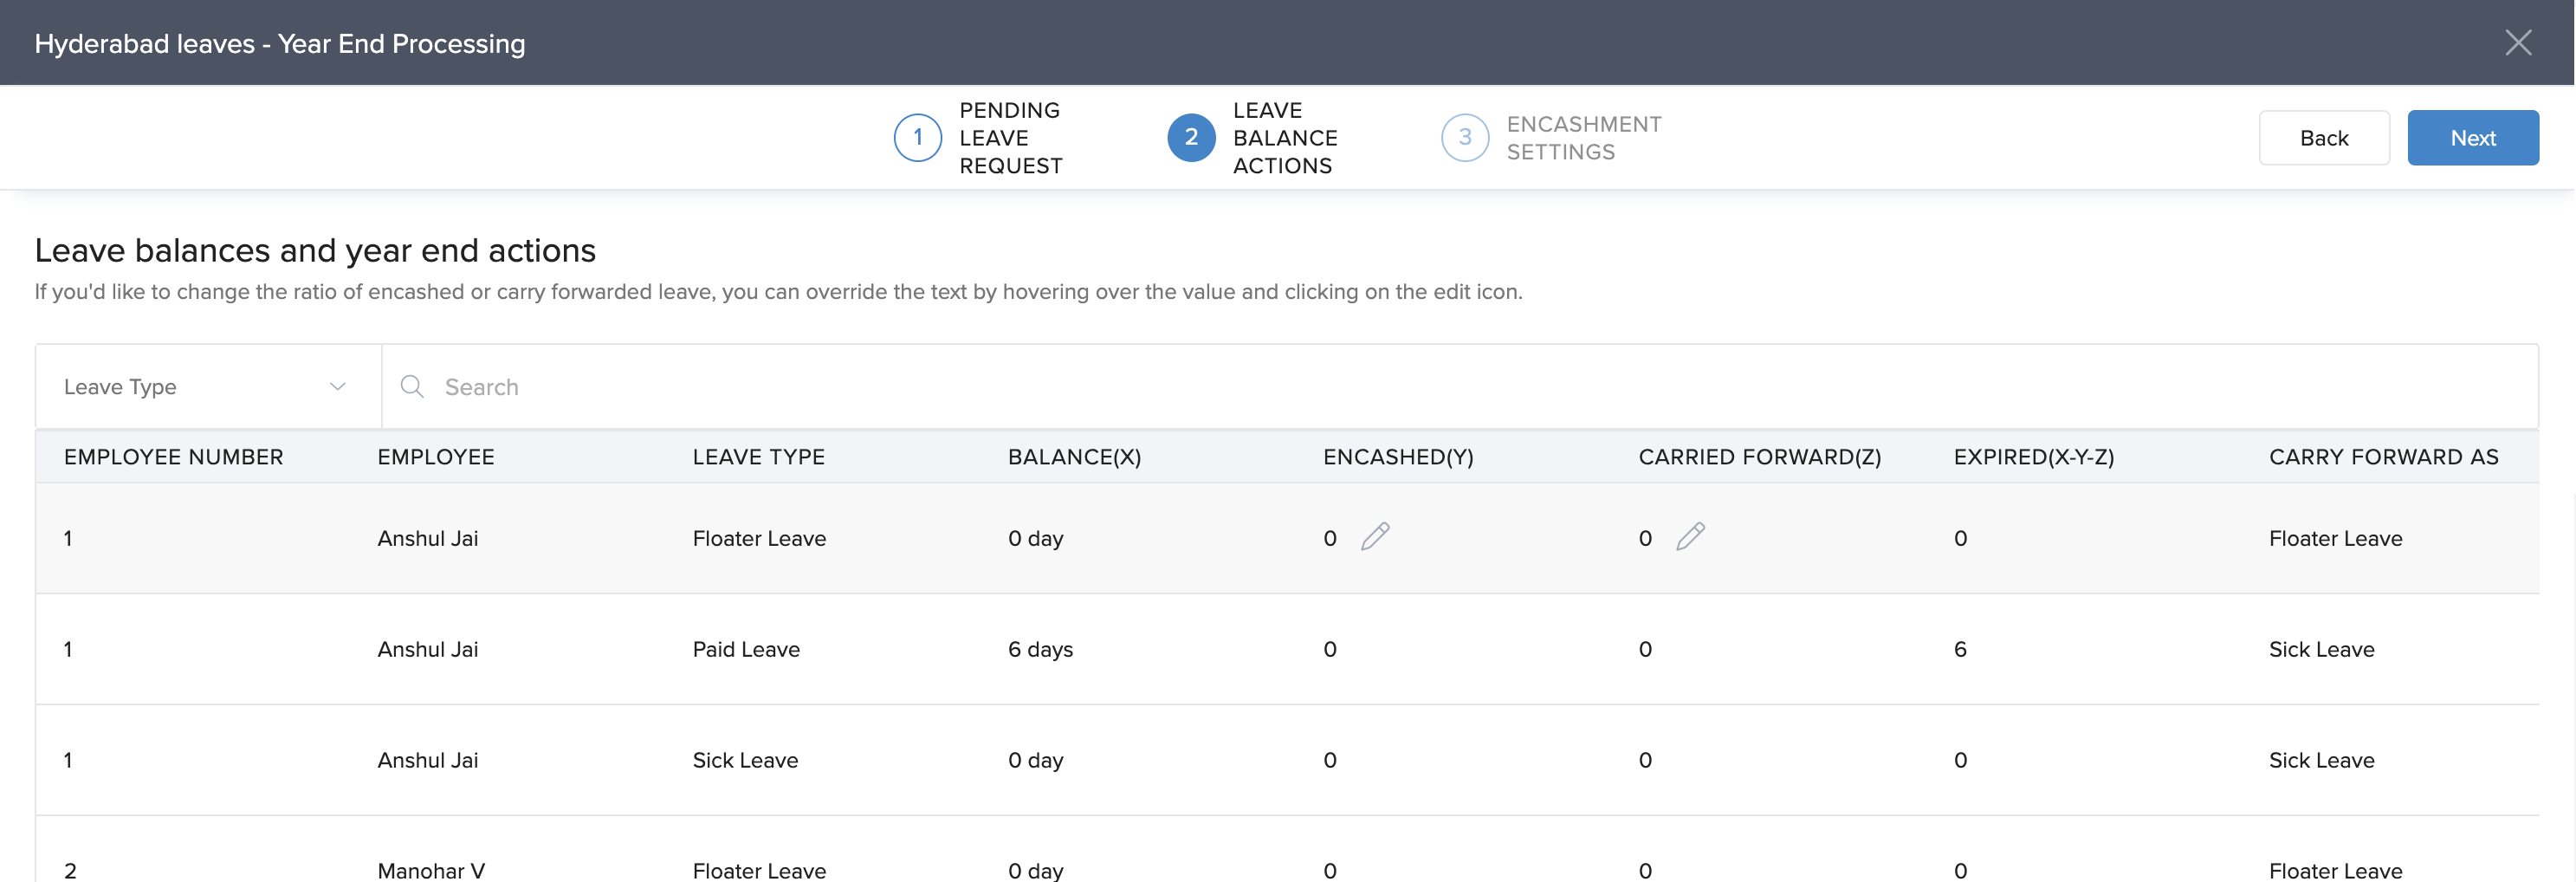2576x882 pixels.
Task: Select Anshul Jai's Paid Leave row
Action: (x=745, y=649)
